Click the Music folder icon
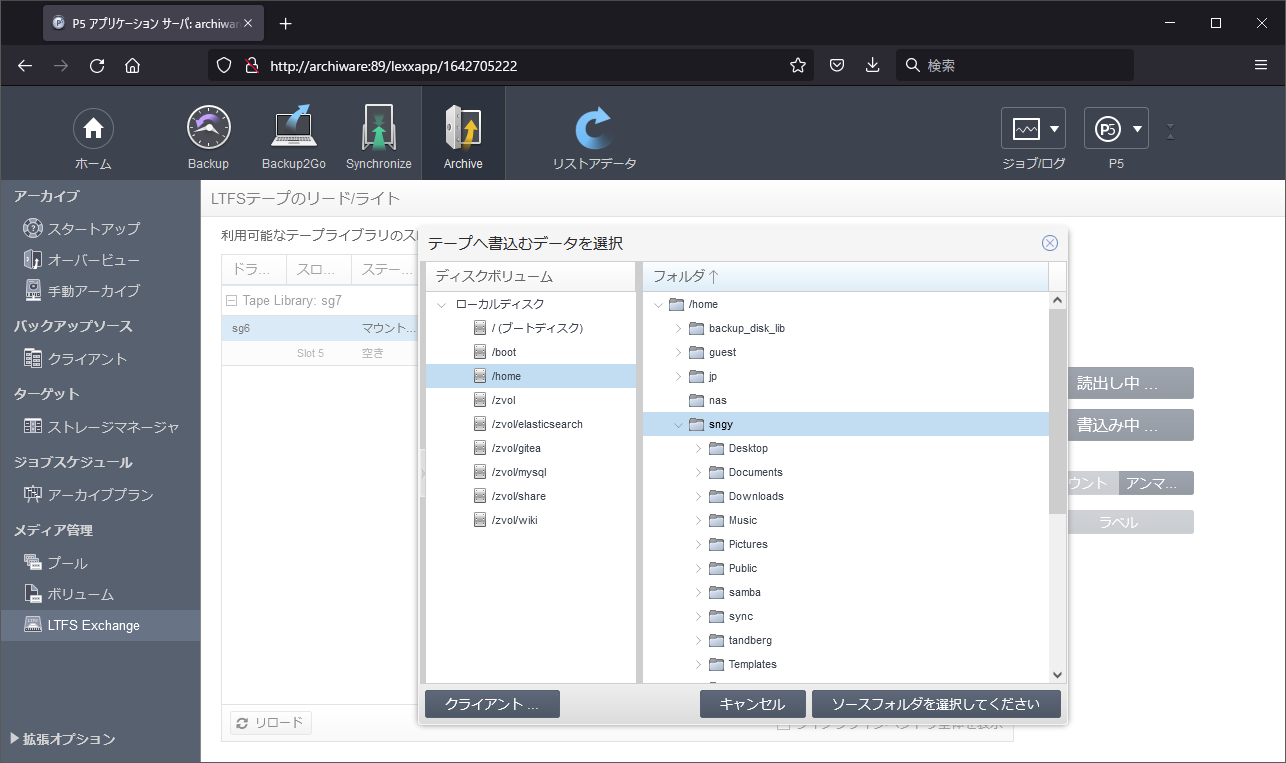The height and width of the screenshot is (763, 1286). (716, 520)
